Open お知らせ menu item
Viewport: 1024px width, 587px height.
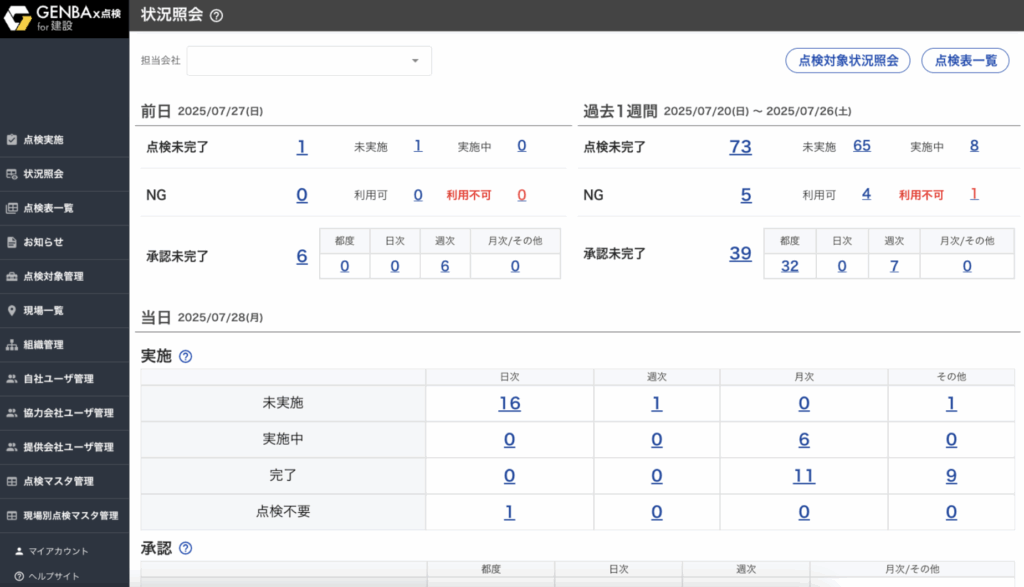tap(65, 242)
